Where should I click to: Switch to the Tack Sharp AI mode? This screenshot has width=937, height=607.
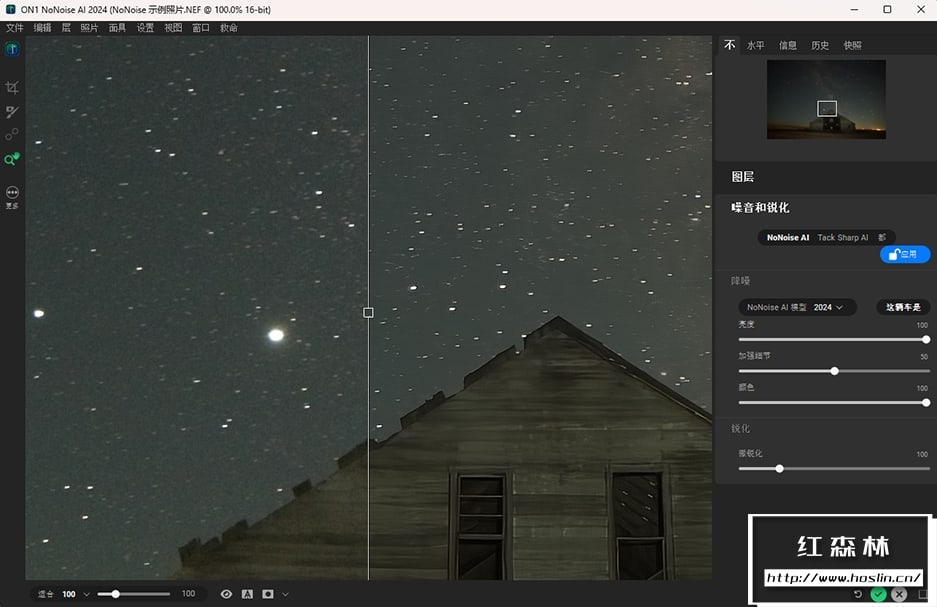[x=843, y=238]
